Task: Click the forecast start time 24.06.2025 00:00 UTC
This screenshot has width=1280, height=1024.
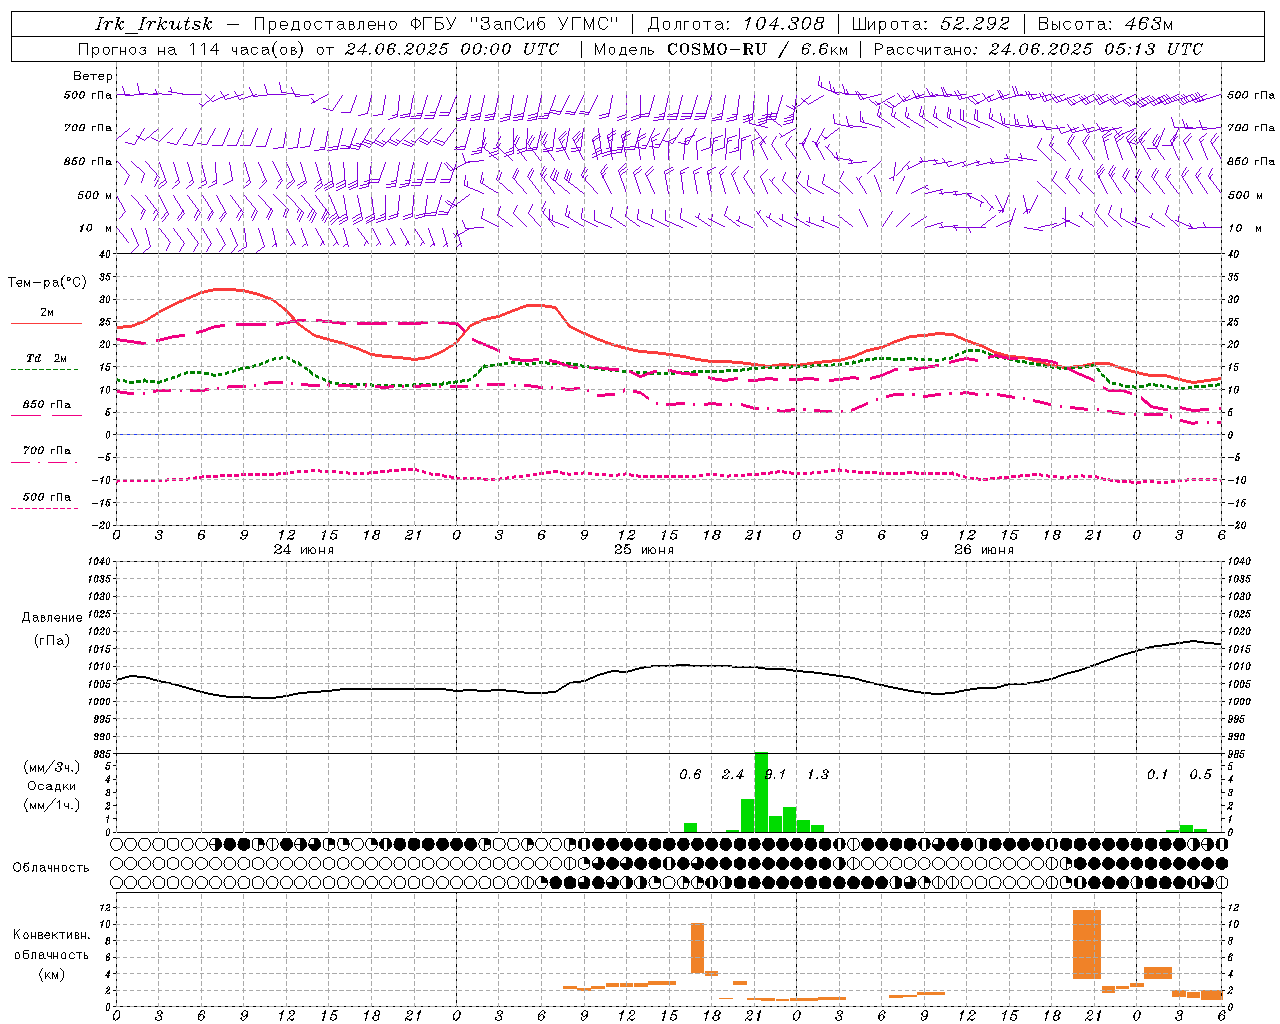Action: click(x=452, y=49)
